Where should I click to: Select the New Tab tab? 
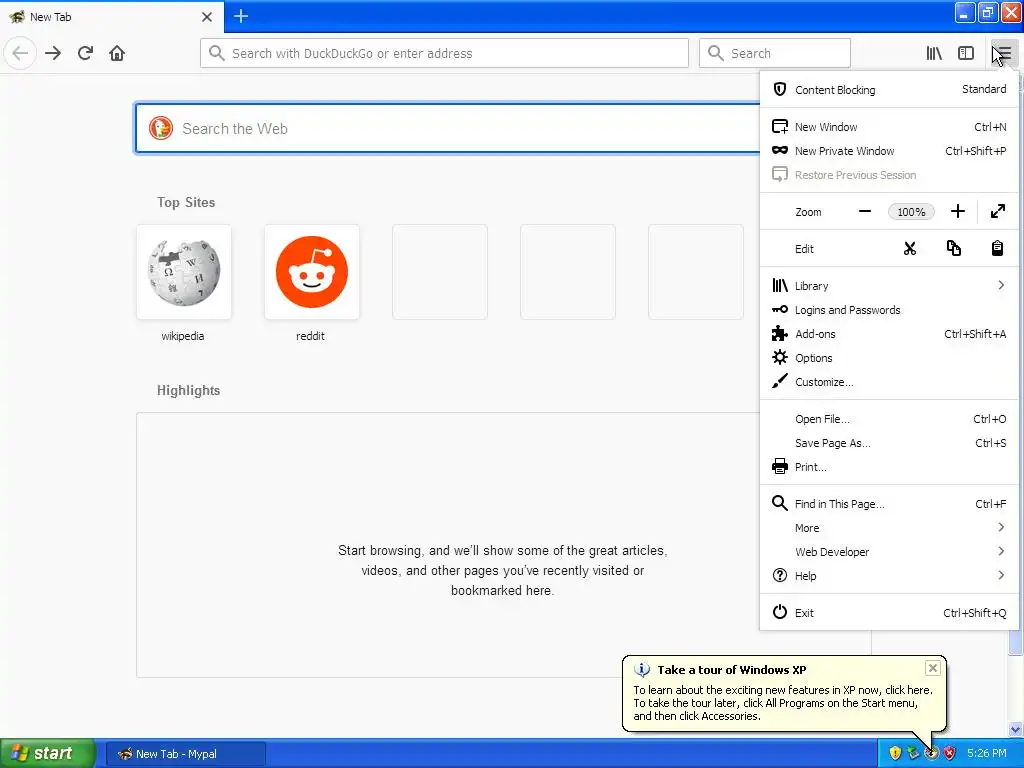pyautogui.click(x=111, y=17)
